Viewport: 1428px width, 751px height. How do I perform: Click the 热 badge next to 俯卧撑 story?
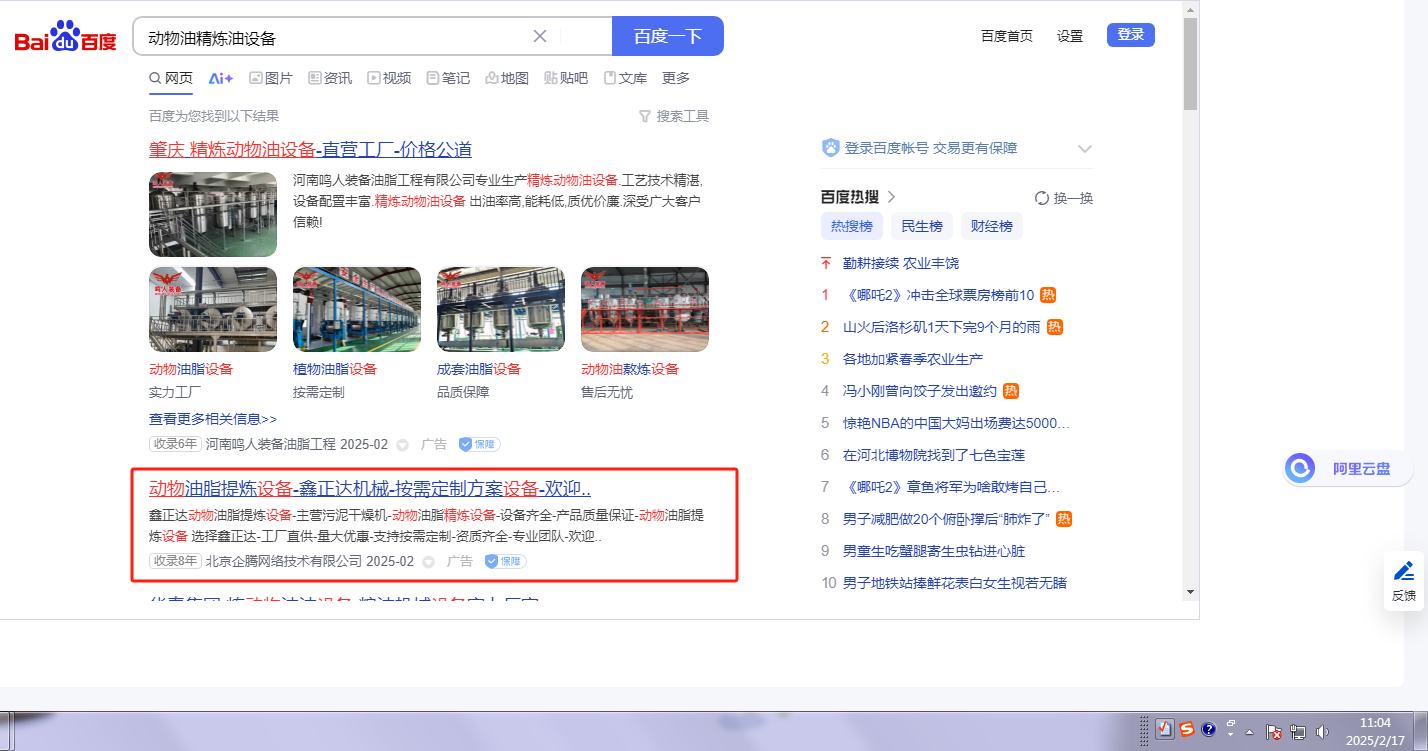(x=1065, y=519)
